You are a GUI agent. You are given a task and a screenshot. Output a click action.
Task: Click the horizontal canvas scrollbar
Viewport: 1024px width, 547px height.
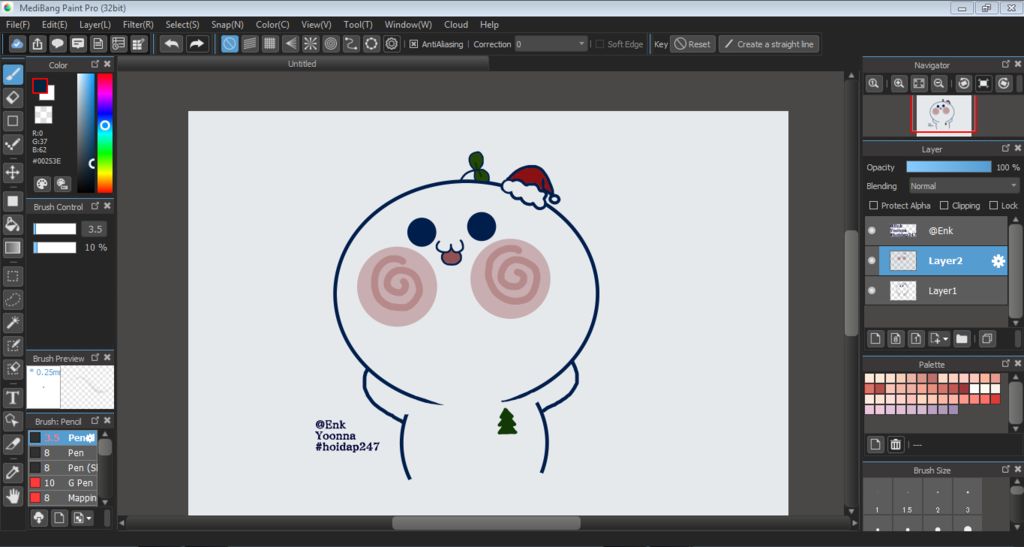coord(486,523)
